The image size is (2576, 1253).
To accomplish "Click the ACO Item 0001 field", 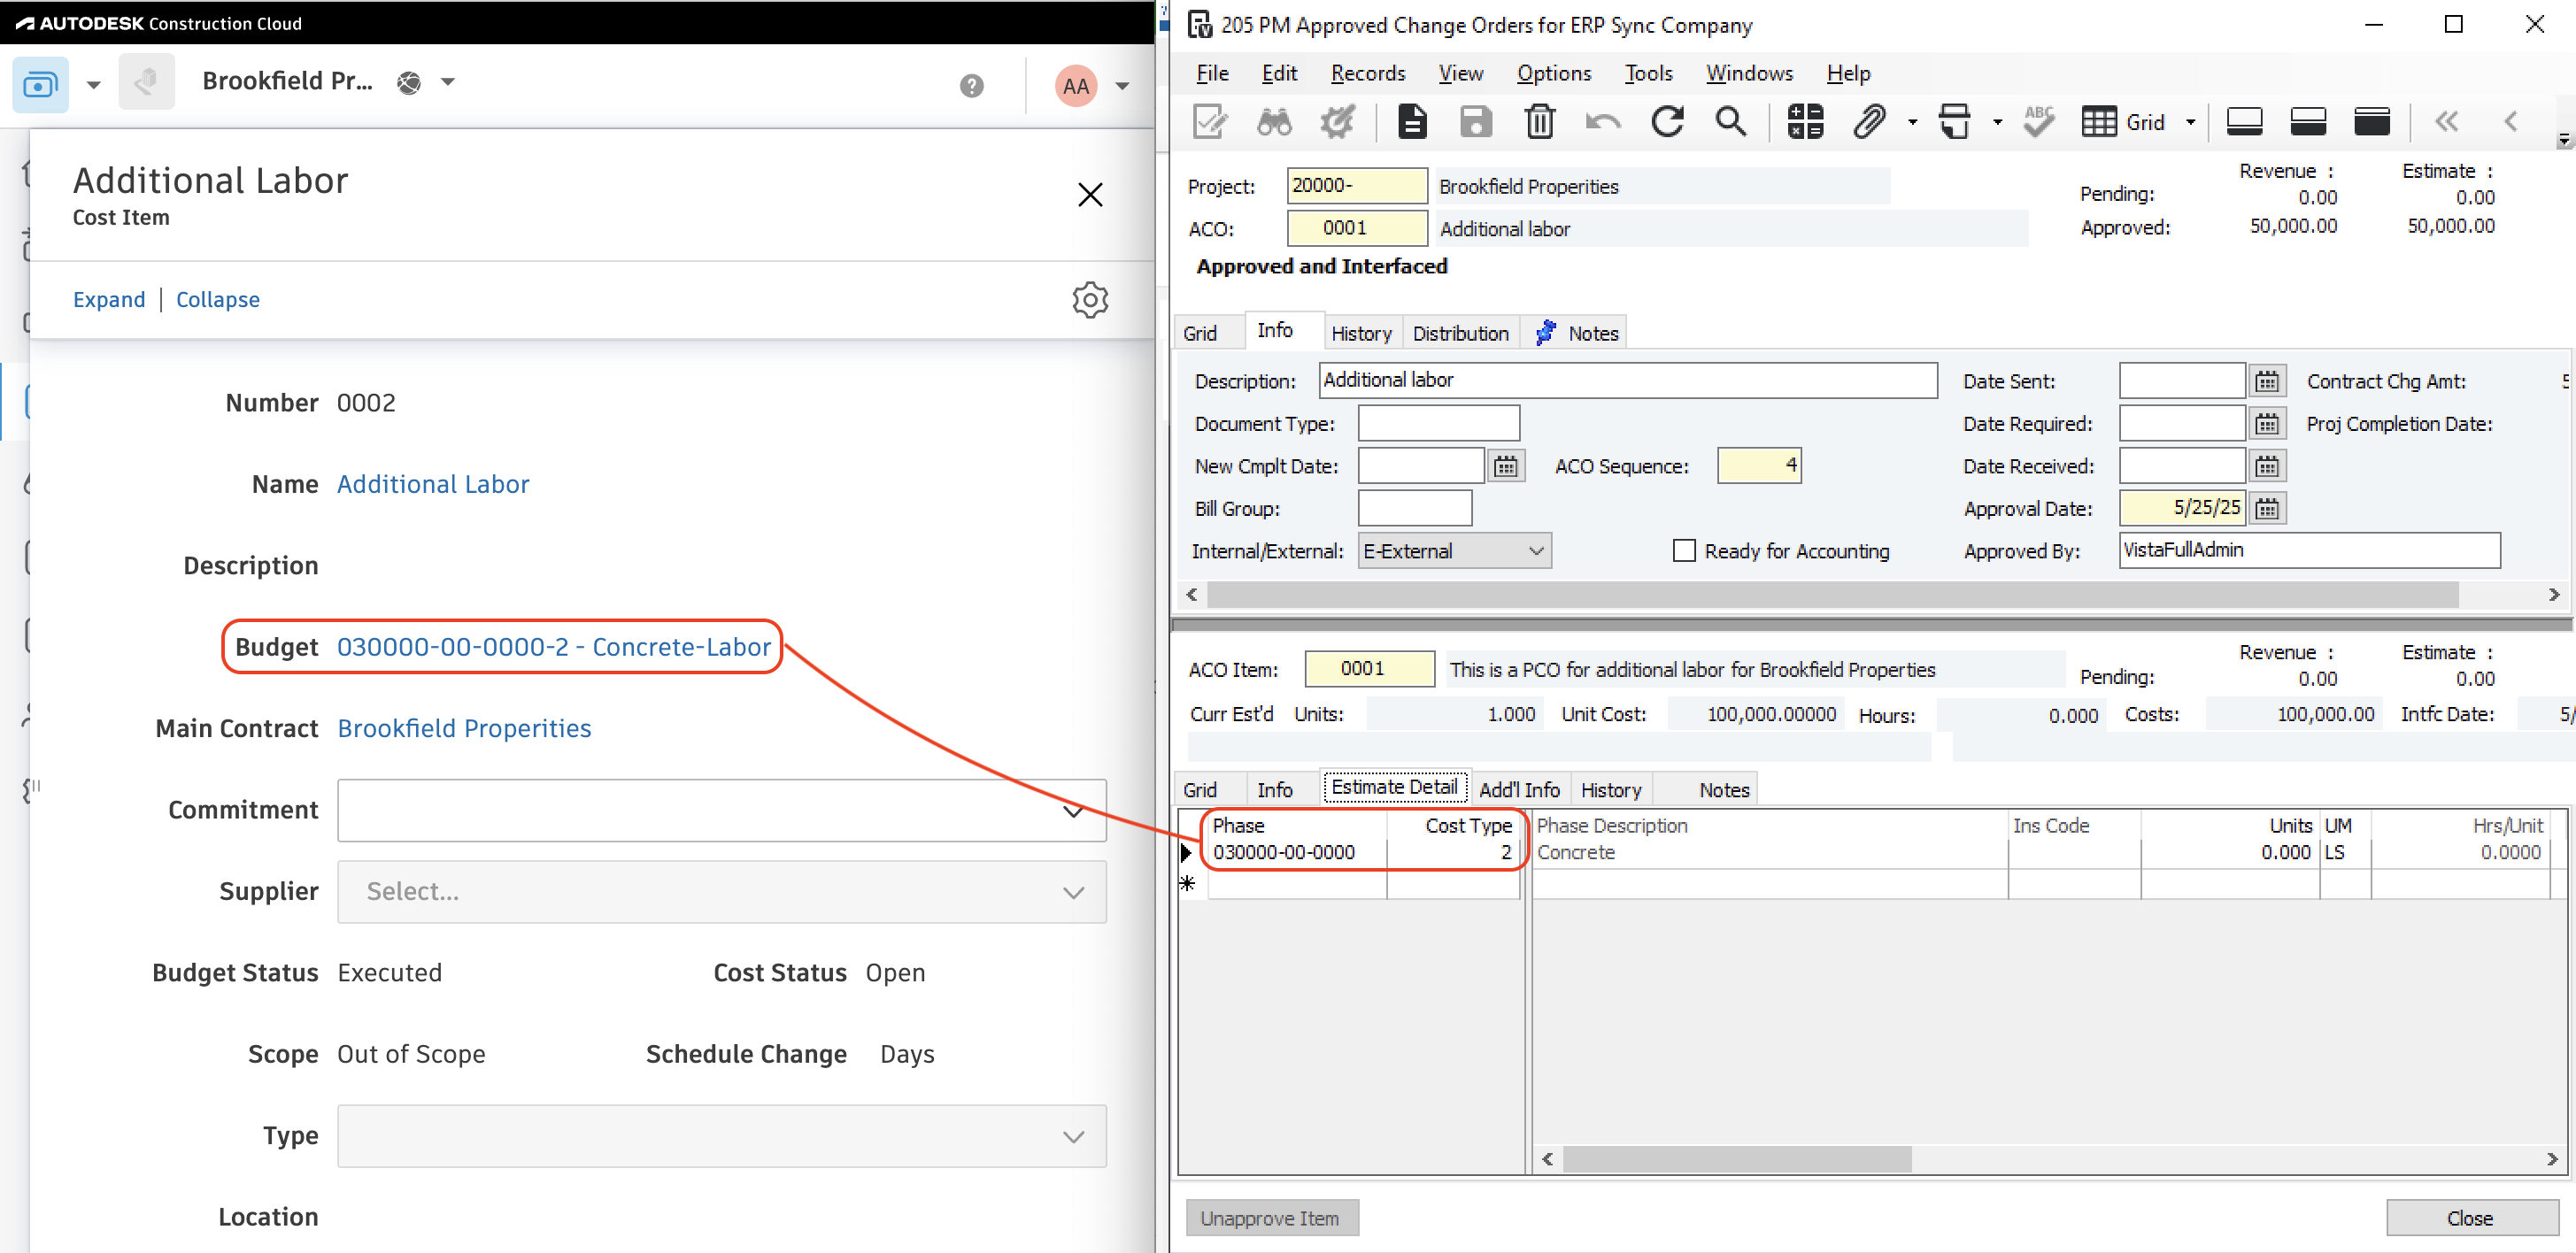I will pyautogui.click(x=1368, y=669).
